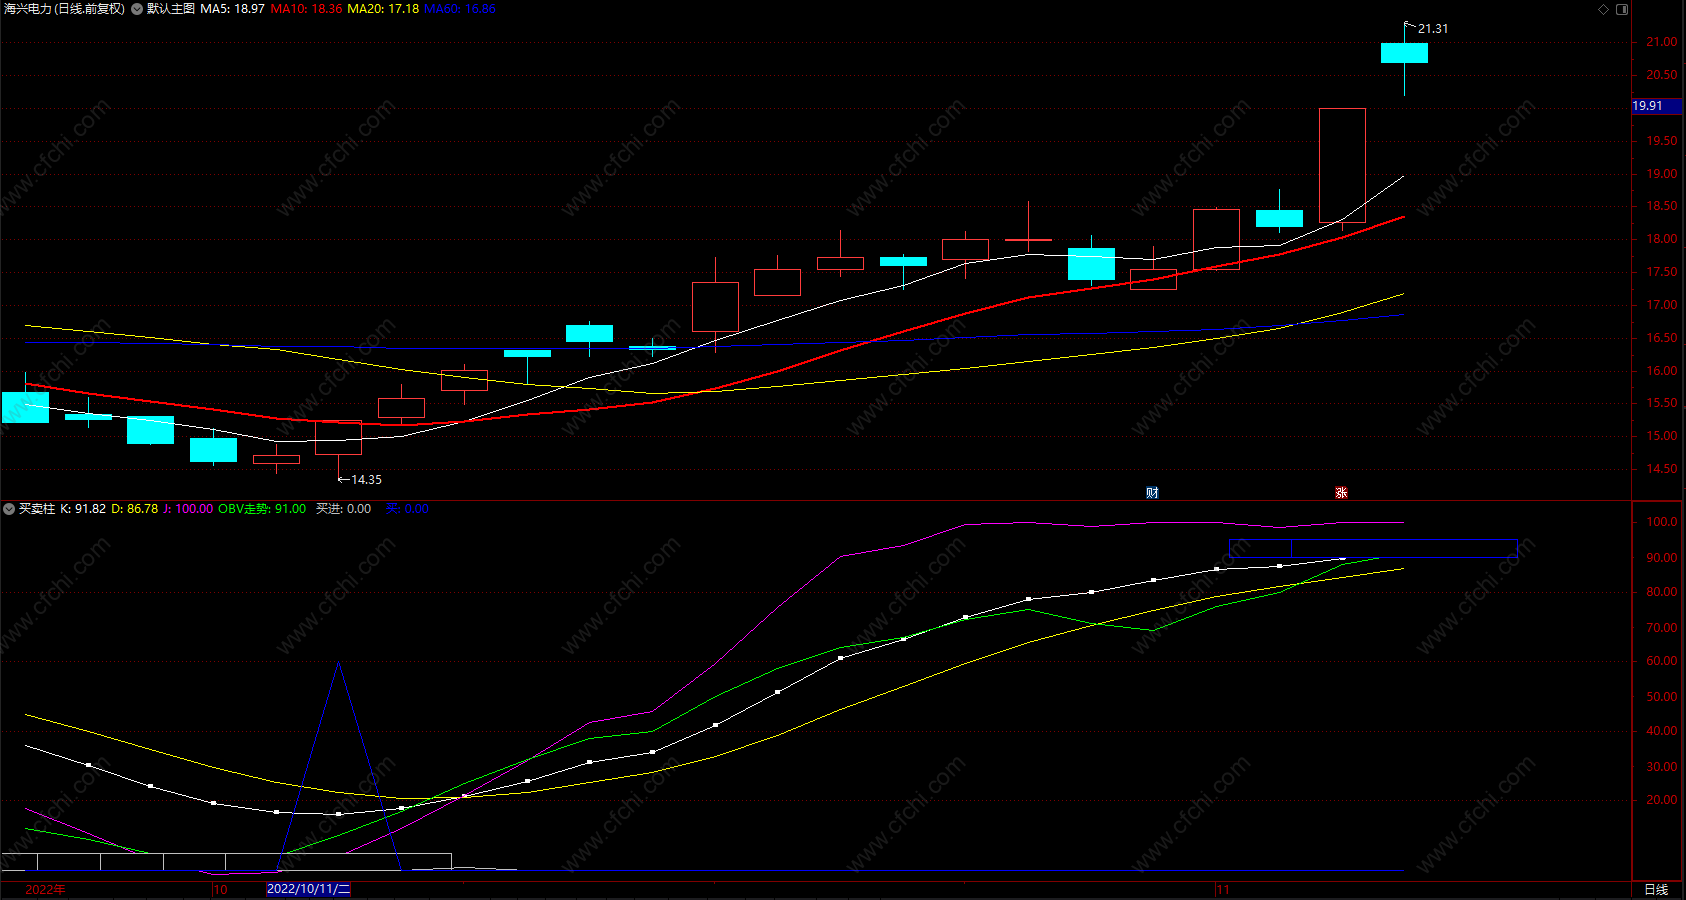Click the K: 91.82 indicator value

83,509
